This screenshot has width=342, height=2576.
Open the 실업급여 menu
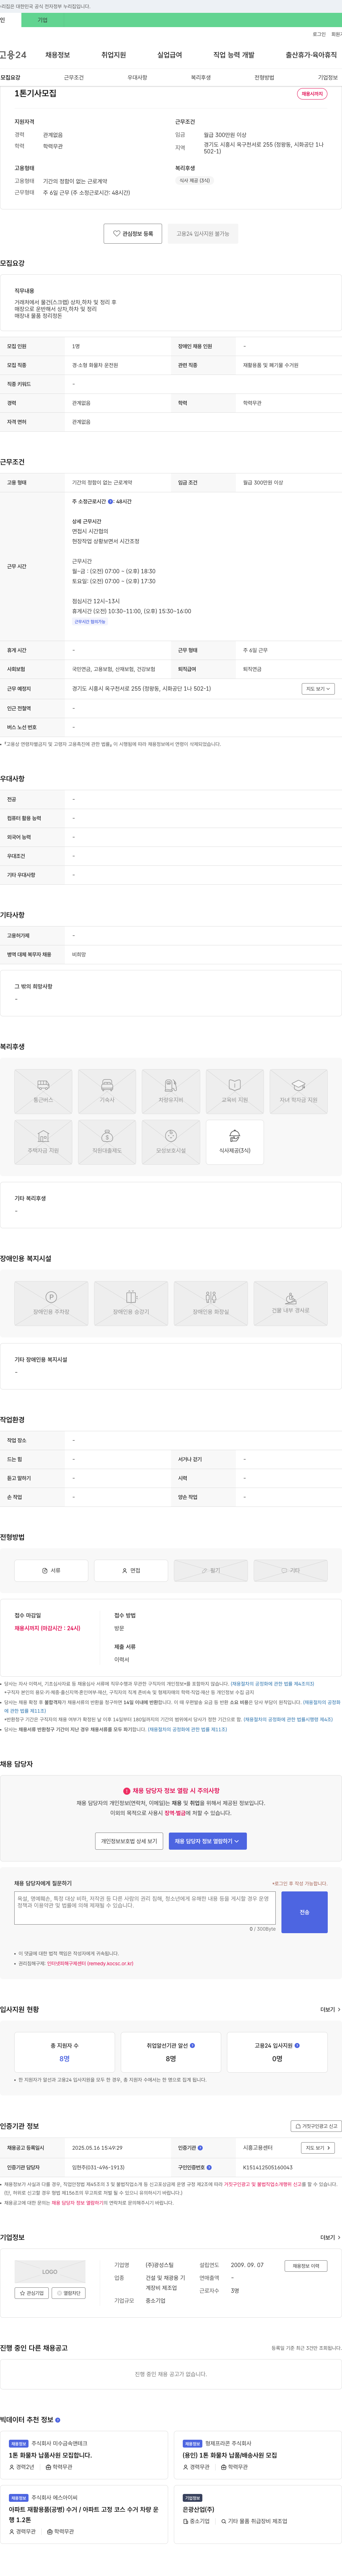tap(170, 55)
